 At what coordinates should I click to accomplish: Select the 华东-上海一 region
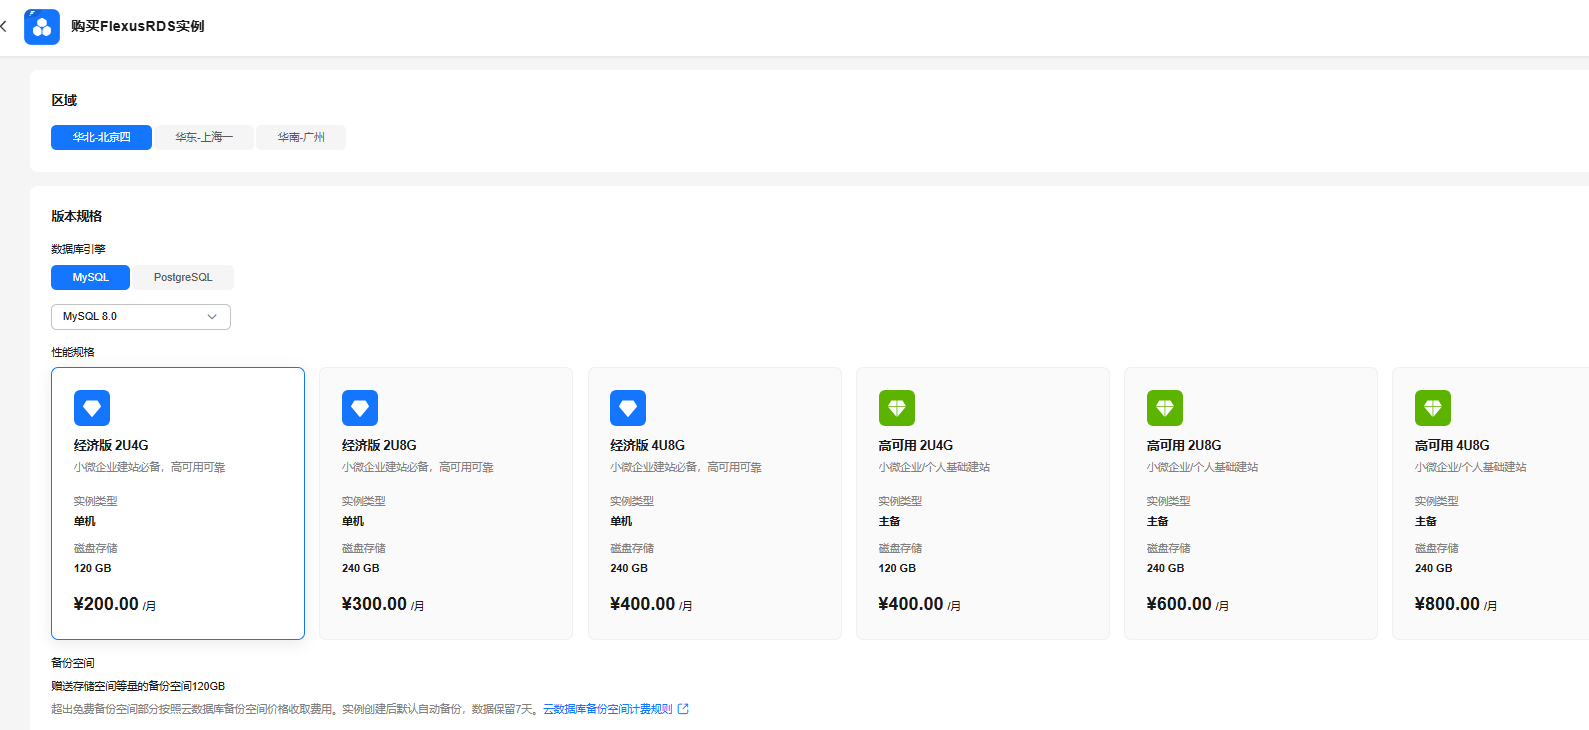204,137
